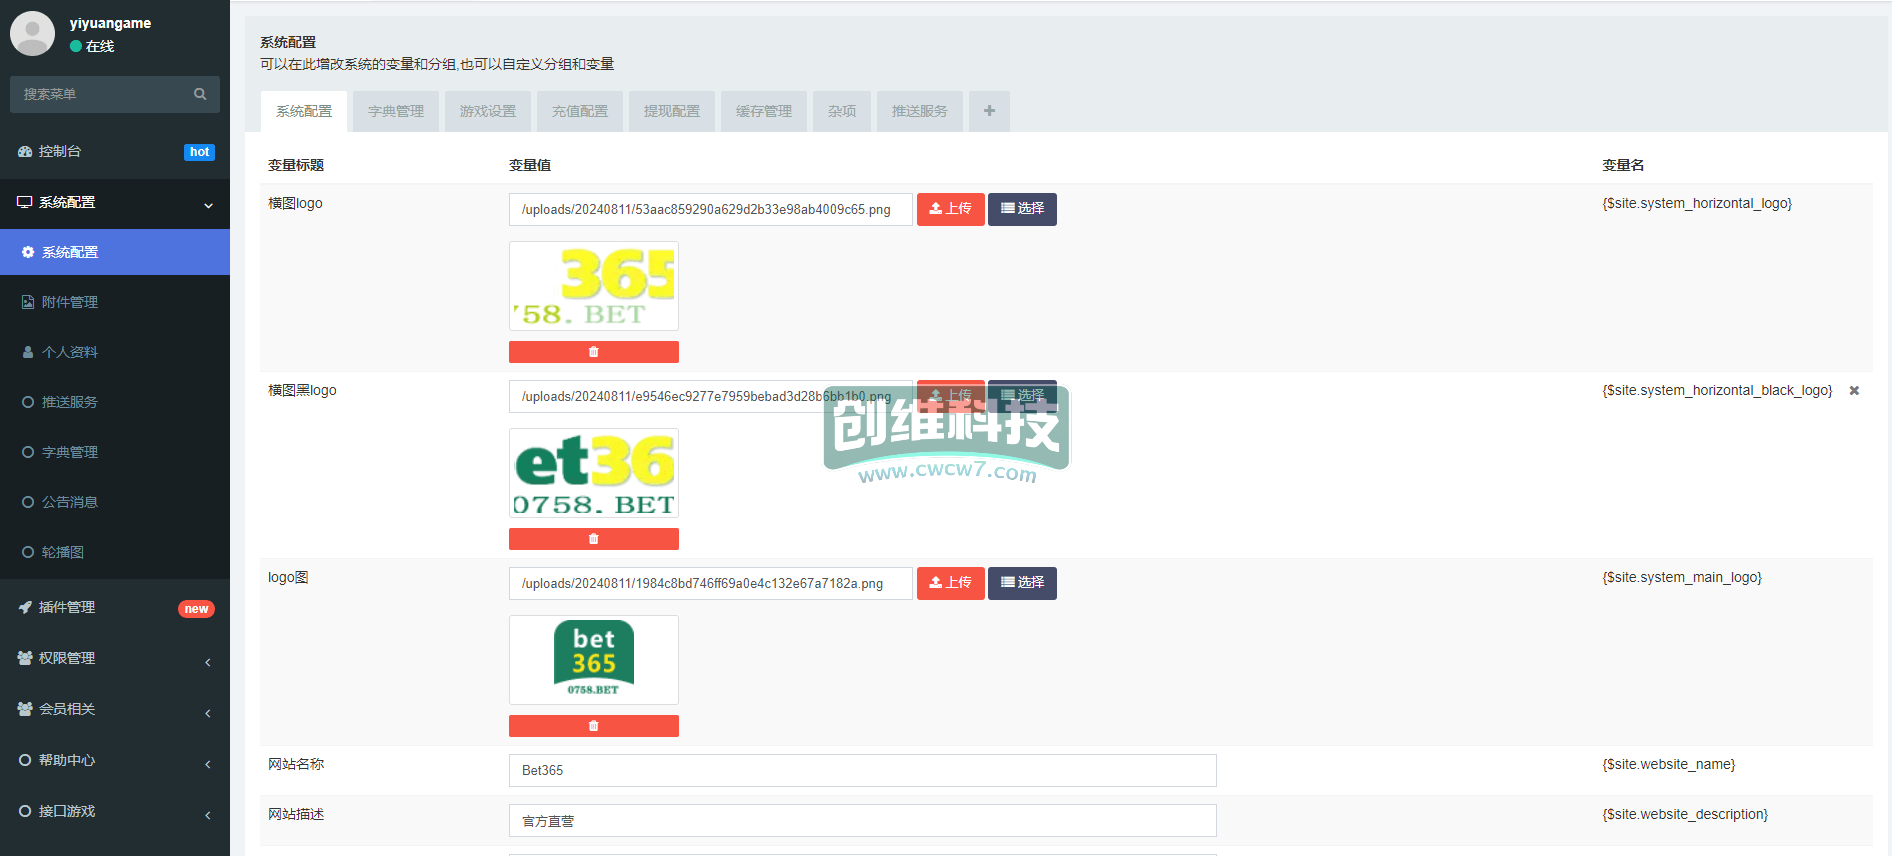
Task: Click the {$site.website_name} variable name
Action: coord(1669,764)
